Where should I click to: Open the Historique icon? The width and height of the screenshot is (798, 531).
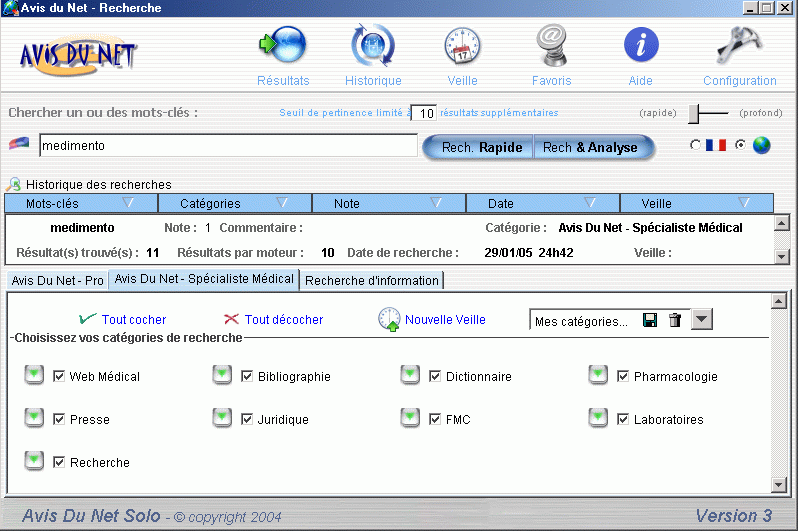point(373,45)
